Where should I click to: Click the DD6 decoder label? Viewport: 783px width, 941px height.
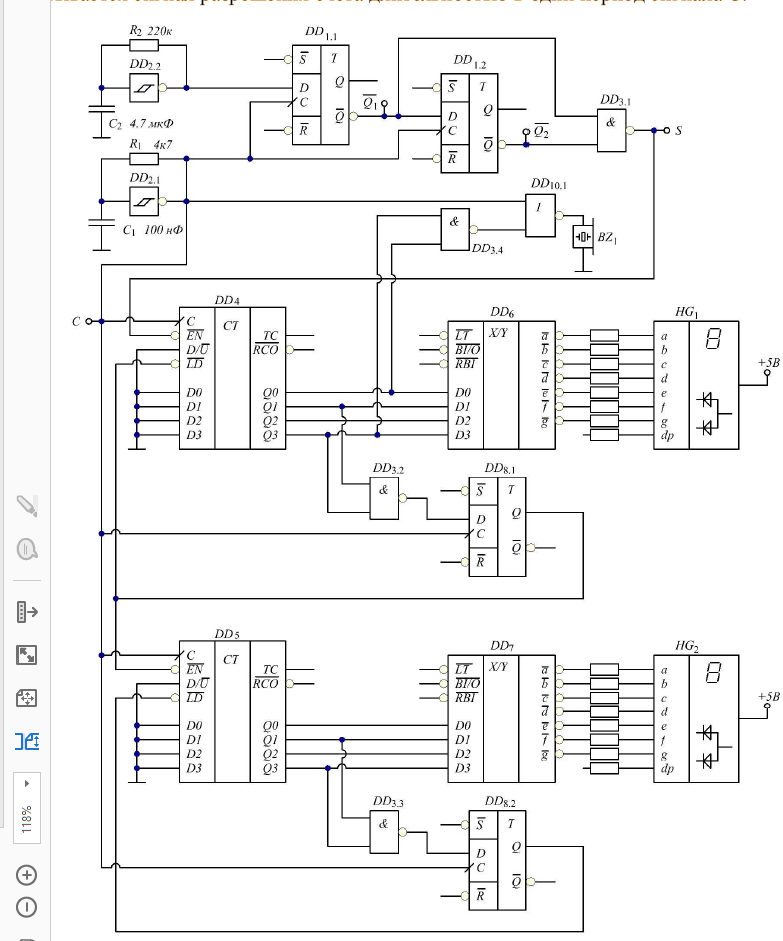[x=502, y=312]
